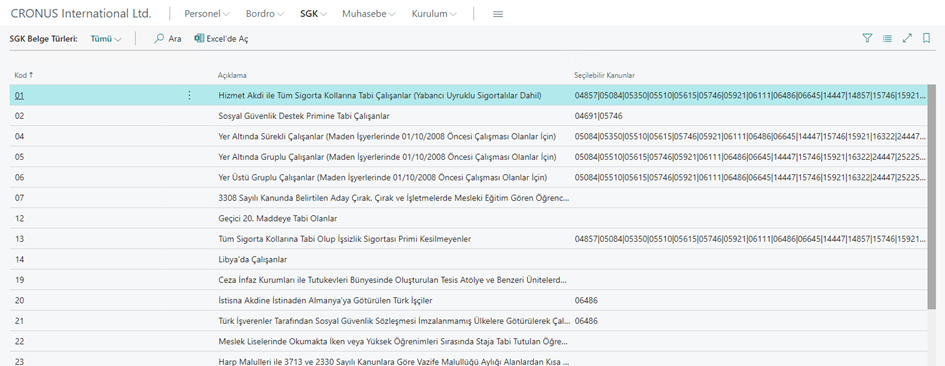Click the description Libya'da Çalışanlar
Viewport: 945px width, 366px height.
pyautogui.click(x=253, y=259)
